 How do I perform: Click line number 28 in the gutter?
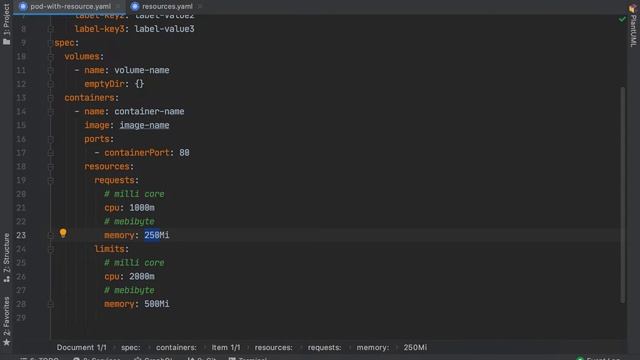(21, 304)
